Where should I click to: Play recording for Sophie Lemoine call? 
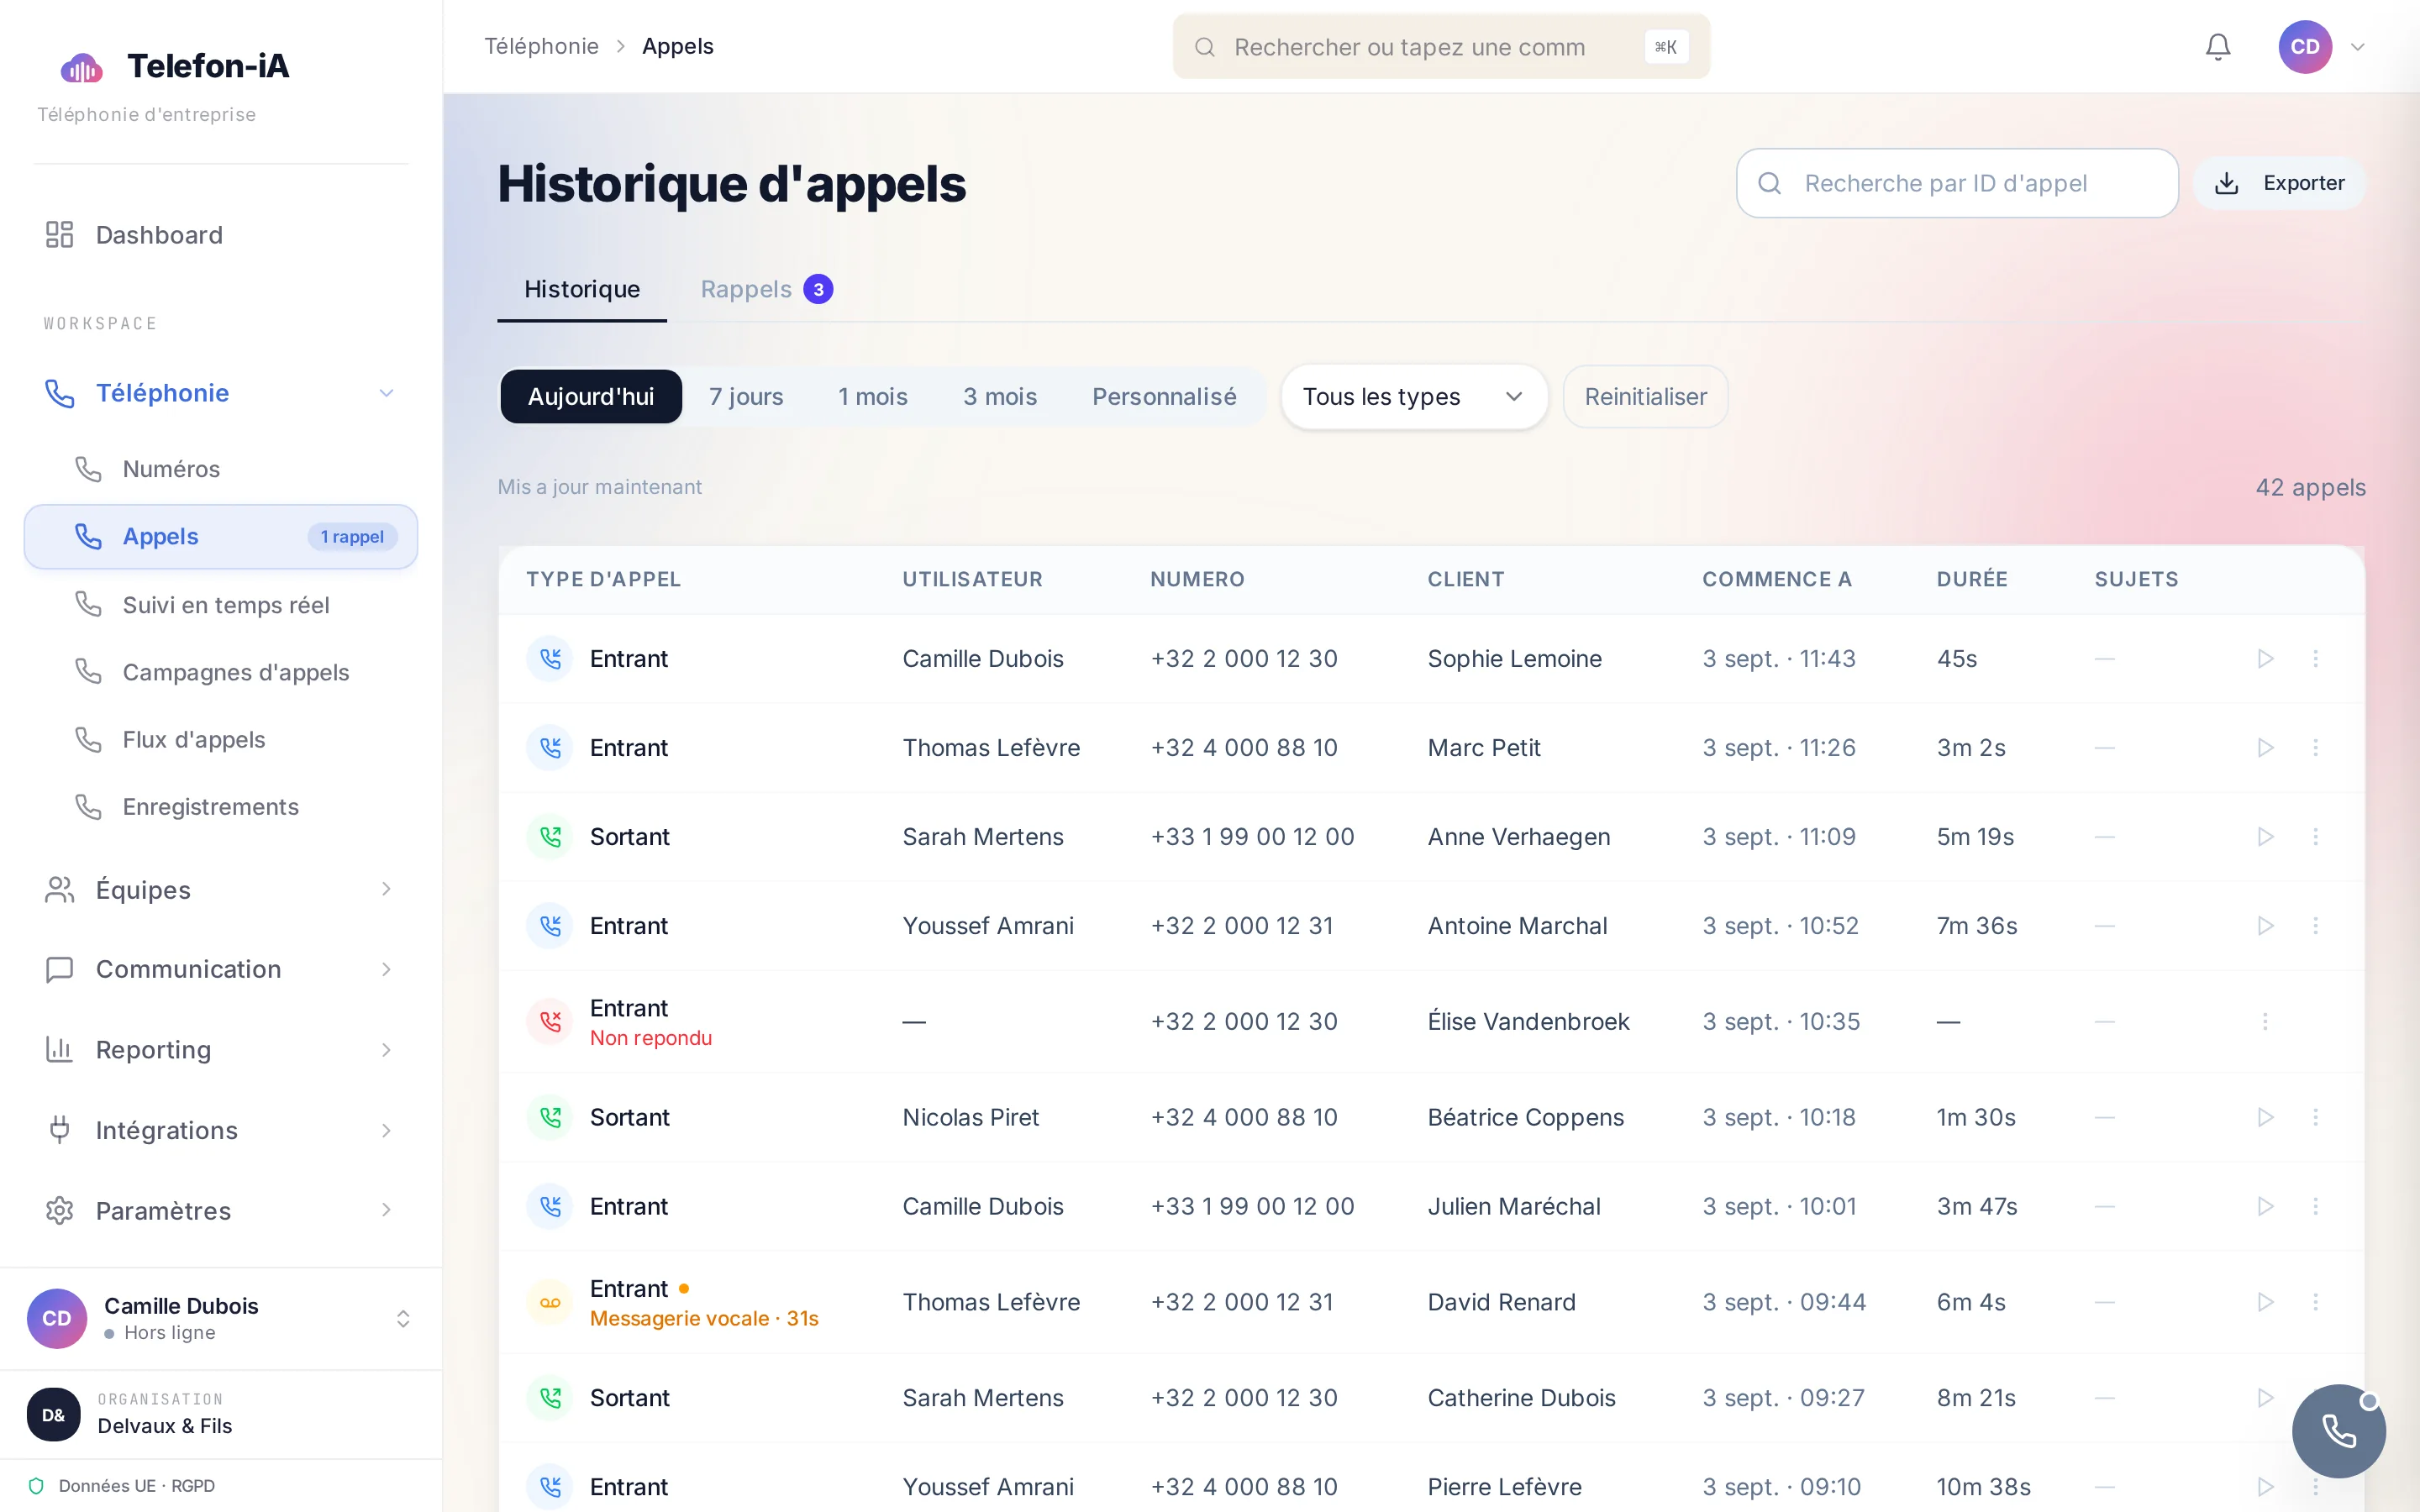click(x=2265, y=658)
